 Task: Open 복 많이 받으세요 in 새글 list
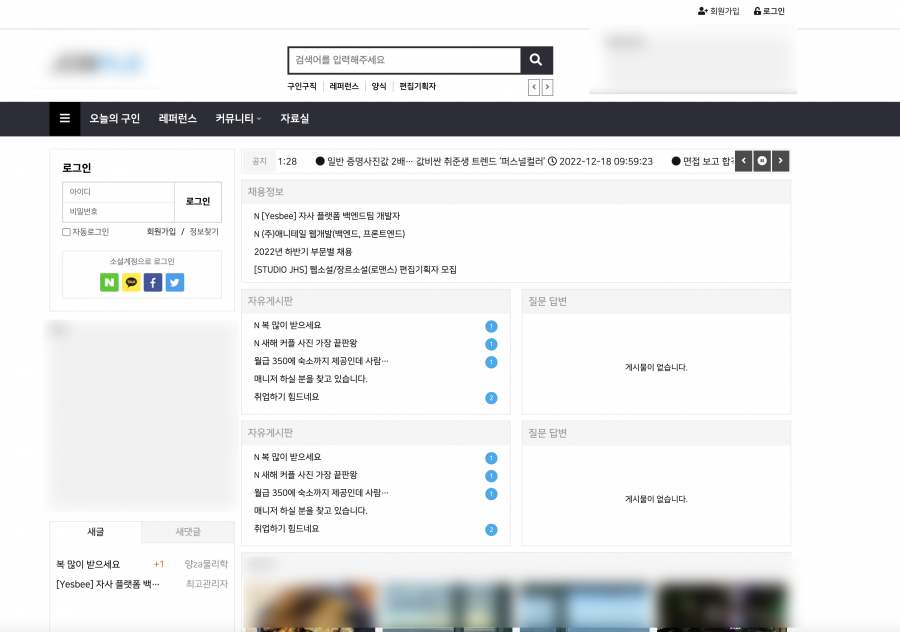[x=88, y=564]
